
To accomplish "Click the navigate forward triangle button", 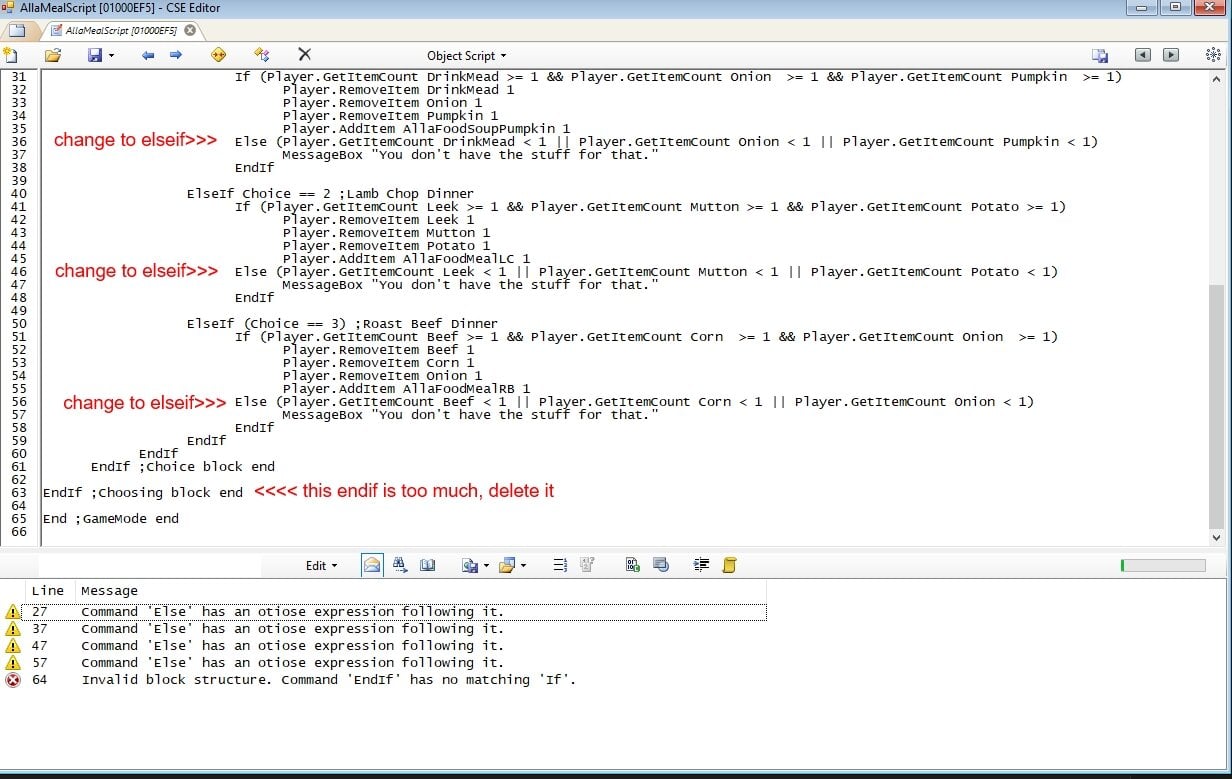I will [x=1171, y=55].
